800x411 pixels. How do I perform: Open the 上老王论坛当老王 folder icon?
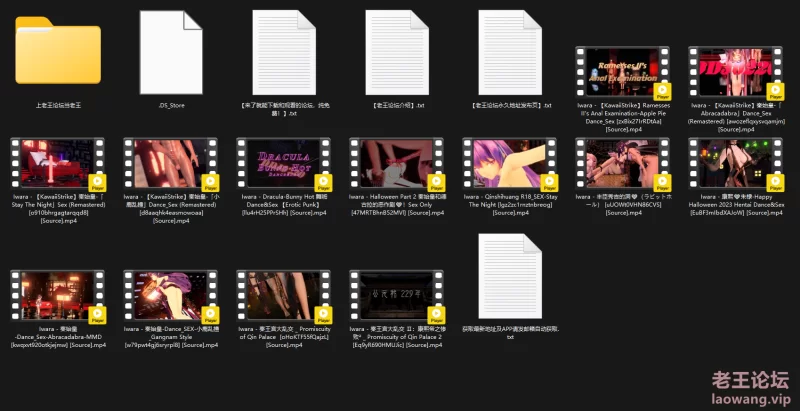[58, 50]
